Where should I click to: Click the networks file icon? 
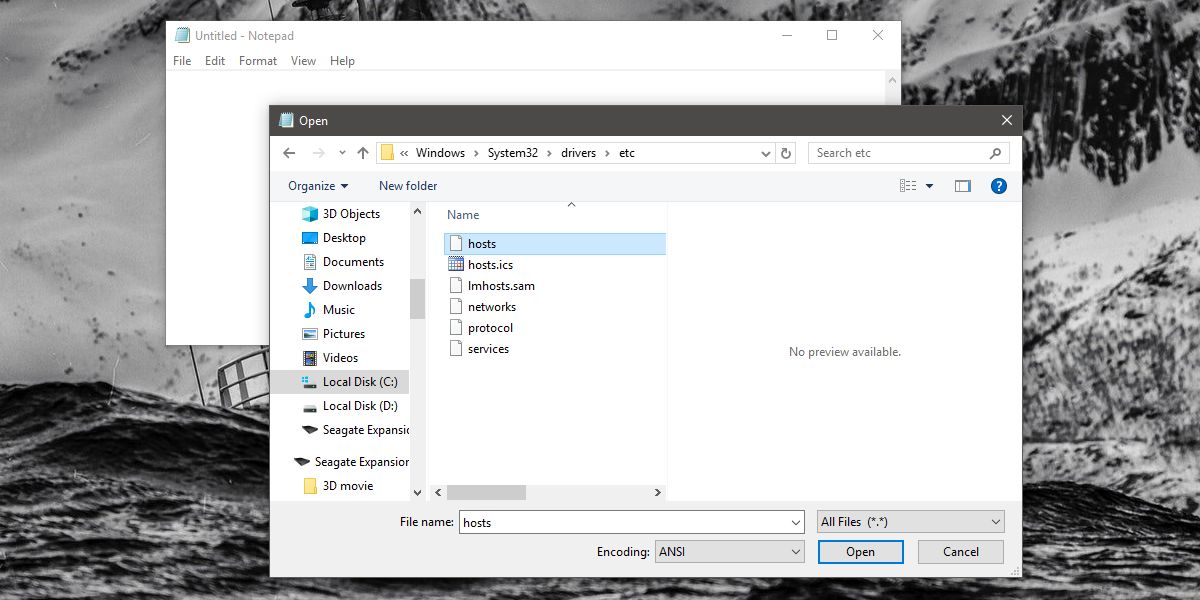coord(456,307)
